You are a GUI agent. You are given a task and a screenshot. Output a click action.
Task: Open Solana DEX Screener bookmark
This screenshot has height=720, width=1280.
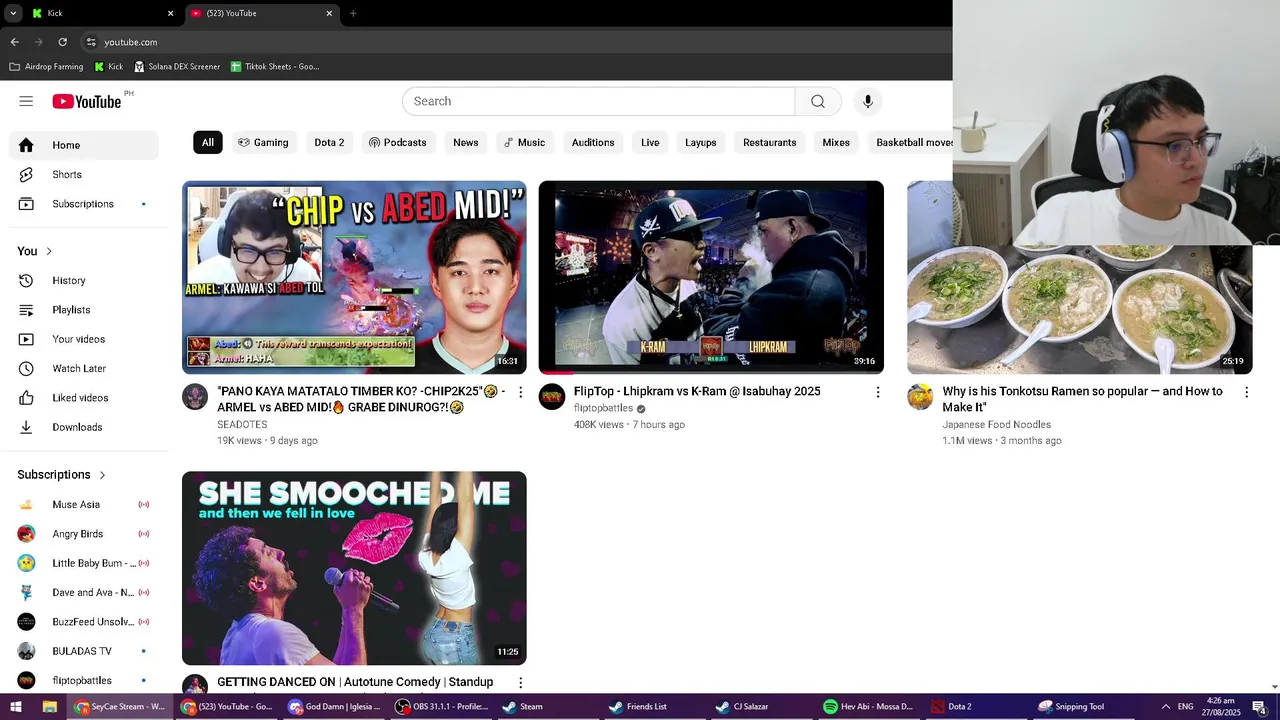point(176,67)
